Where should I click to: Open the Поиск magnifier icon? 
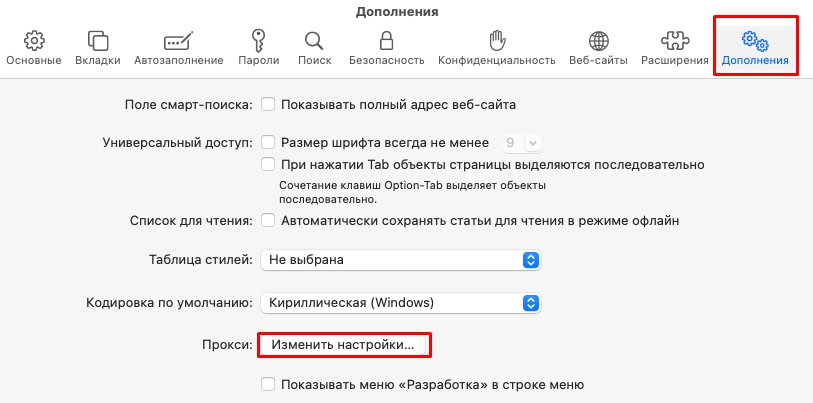[314, 41]
